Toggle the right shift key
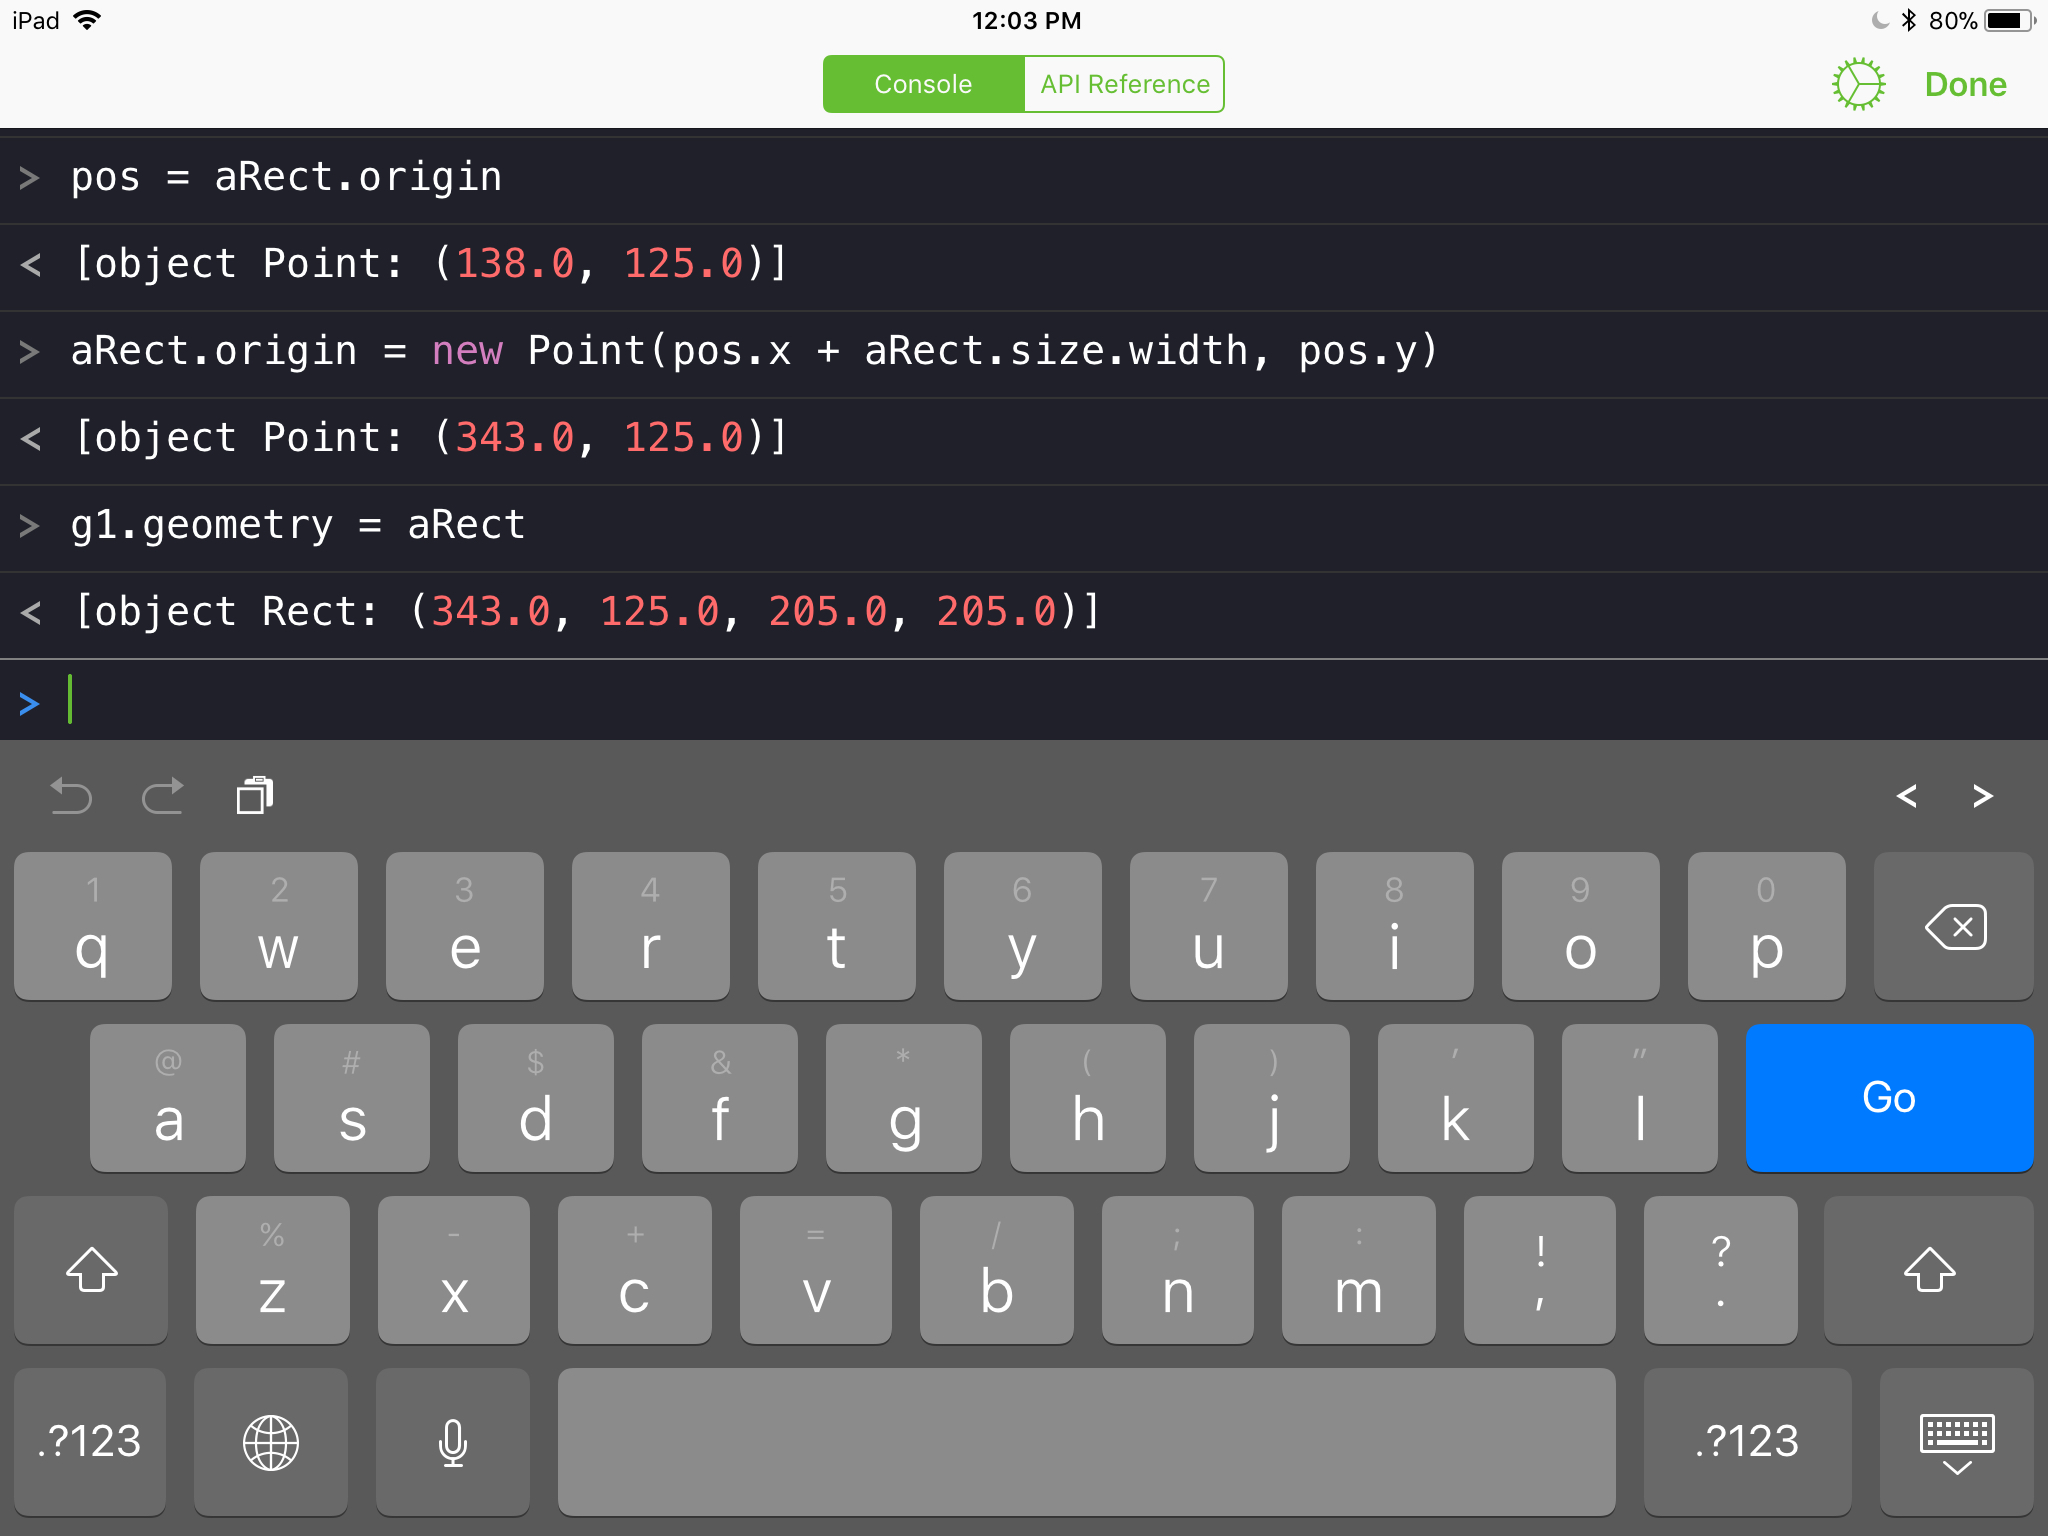Image resolution: width=2048 pixels, height=1536 pixels. tap(1929, 1270)
